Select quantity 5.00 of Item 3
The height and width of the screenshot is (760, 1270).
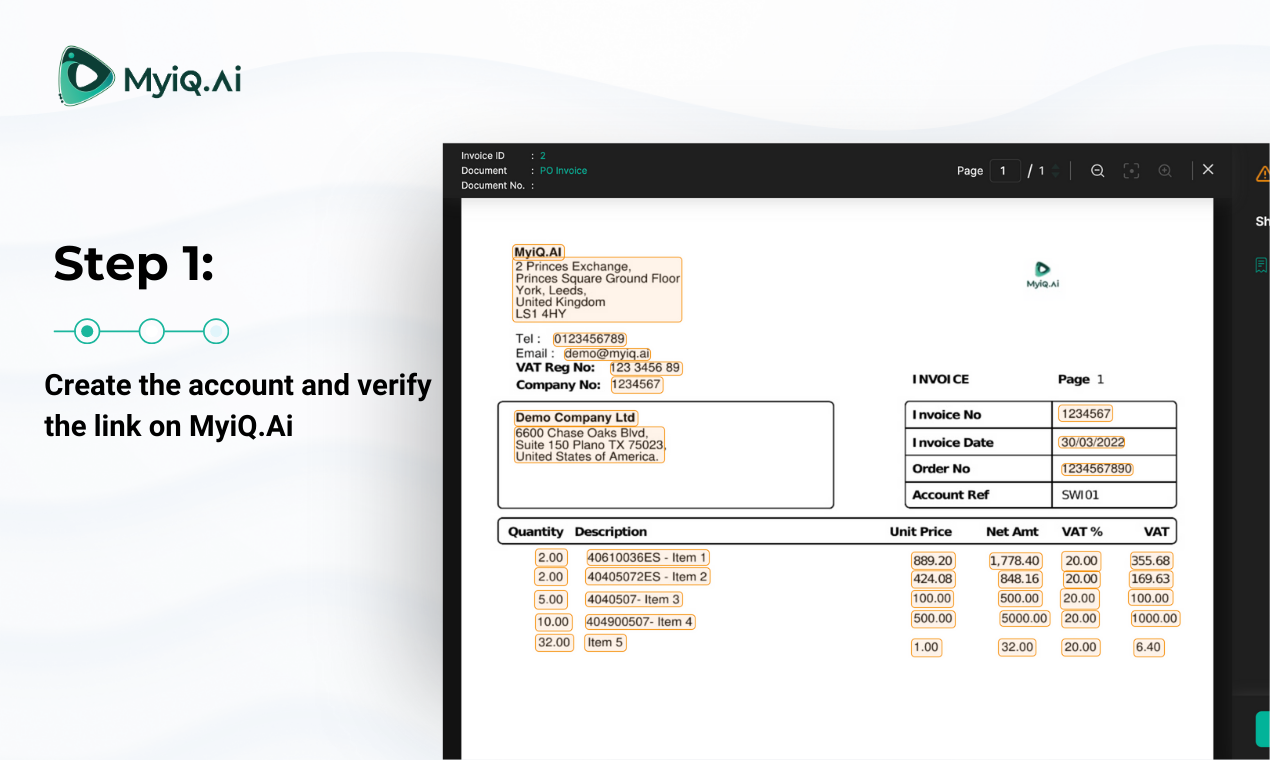(x=551, y=600)
